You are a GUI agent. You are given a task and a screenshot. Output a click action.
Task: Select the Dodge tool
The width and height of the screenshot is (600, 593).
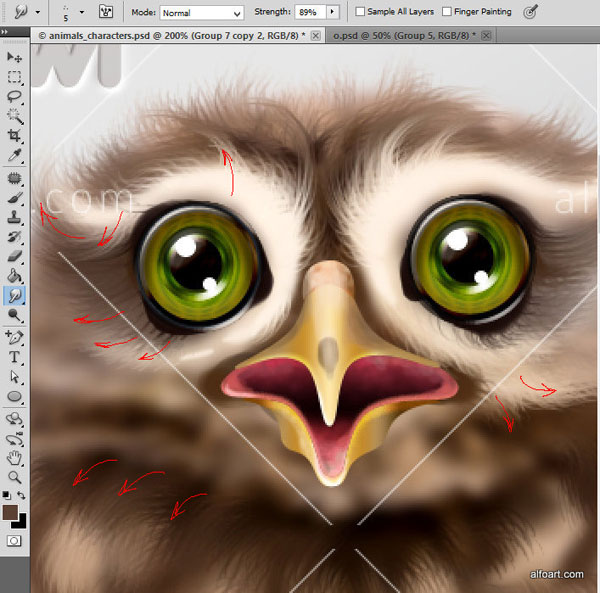[15, 315]
